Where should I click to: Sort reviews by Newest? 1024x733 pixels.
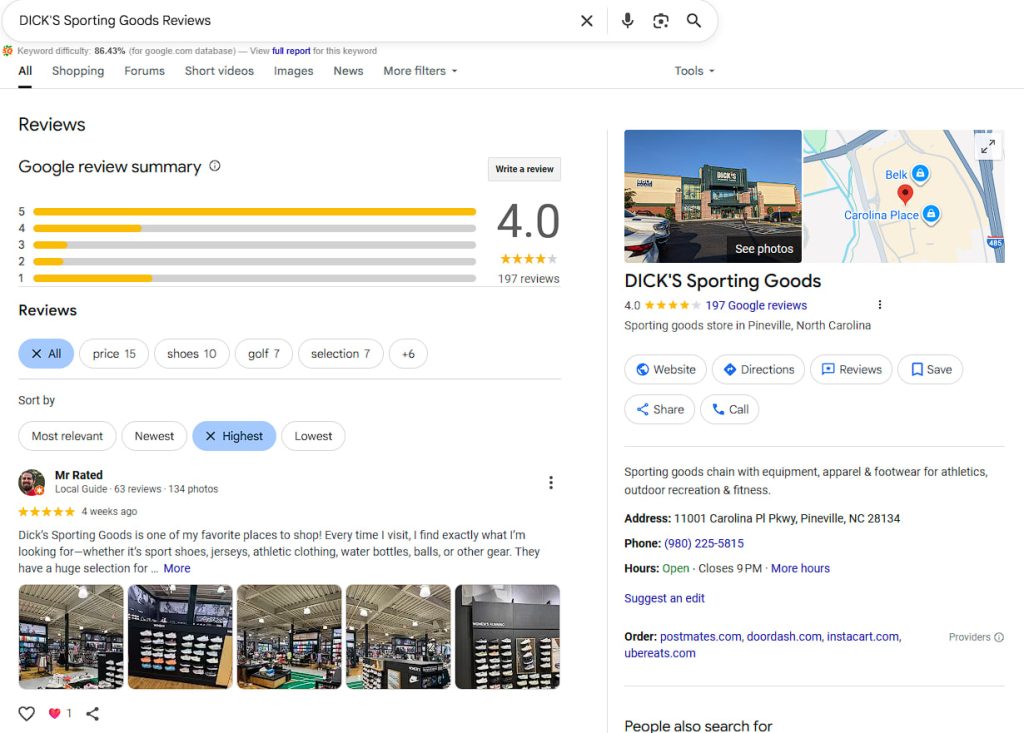tap(154, 436)
